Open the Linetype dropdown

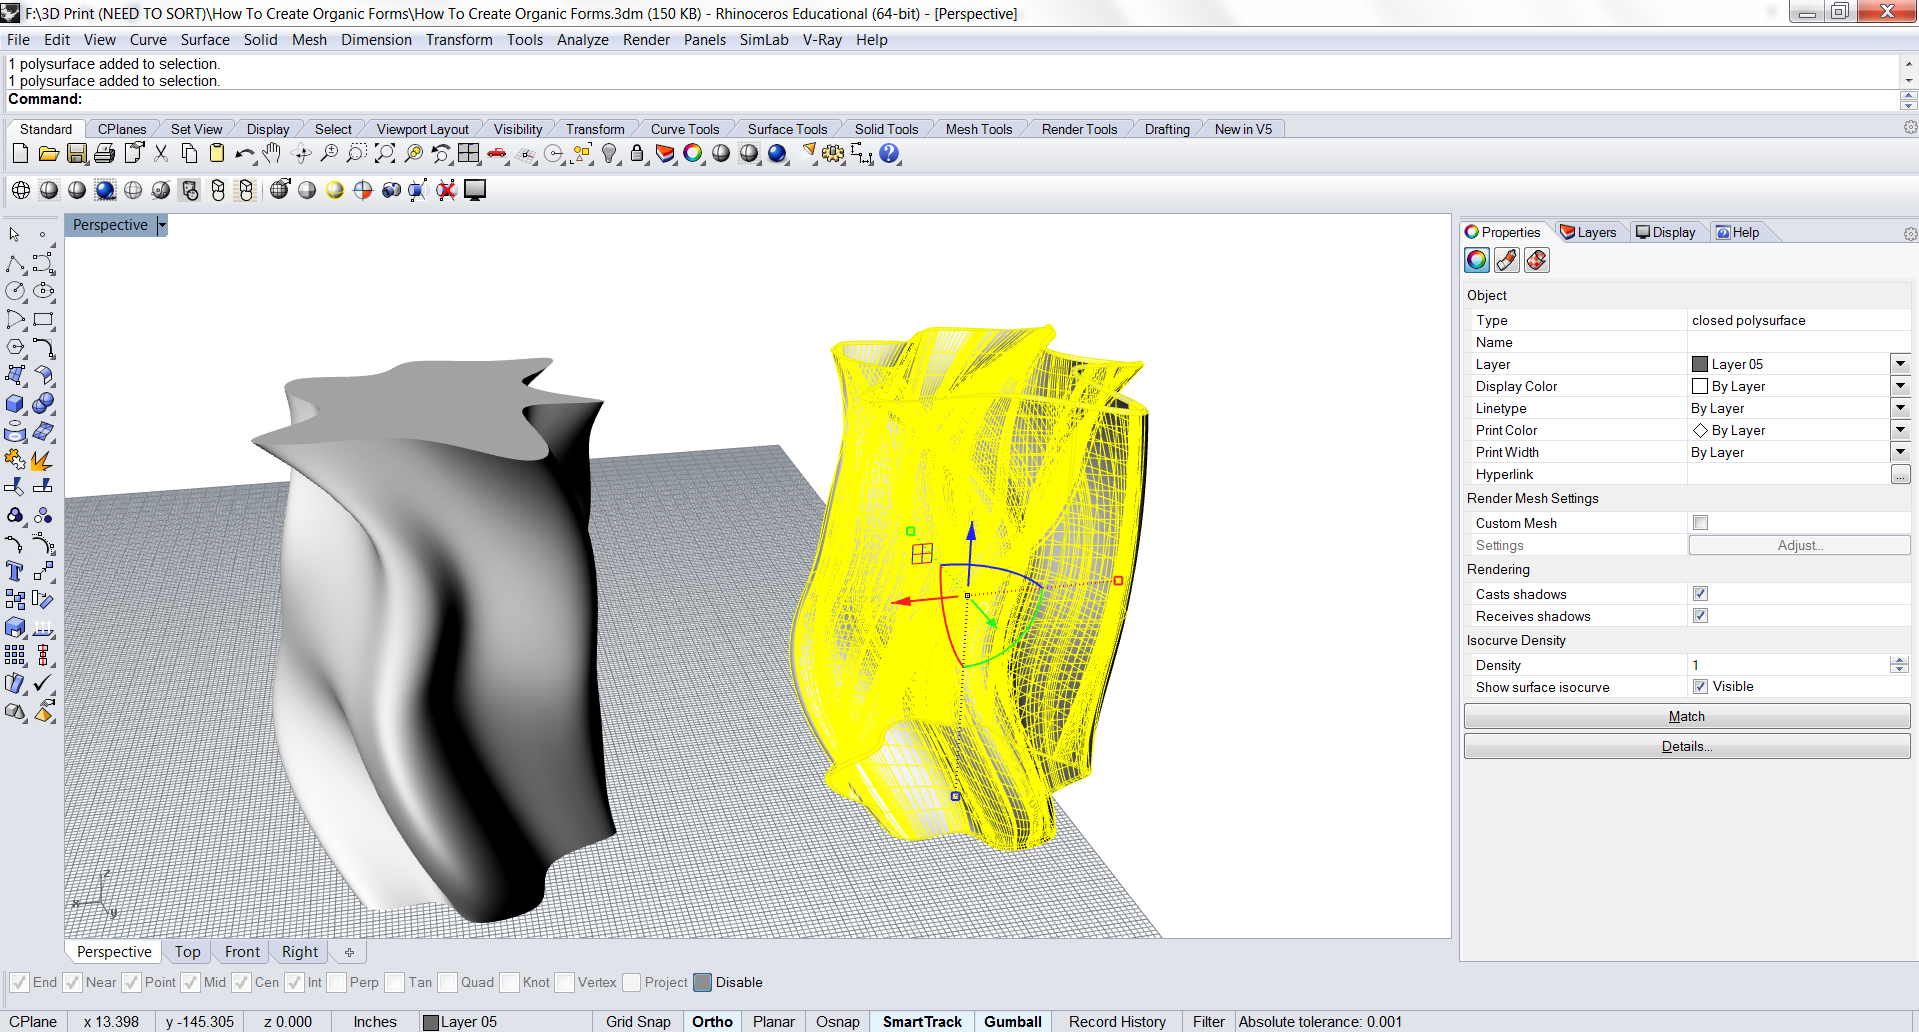click(x=1900, y=408)
